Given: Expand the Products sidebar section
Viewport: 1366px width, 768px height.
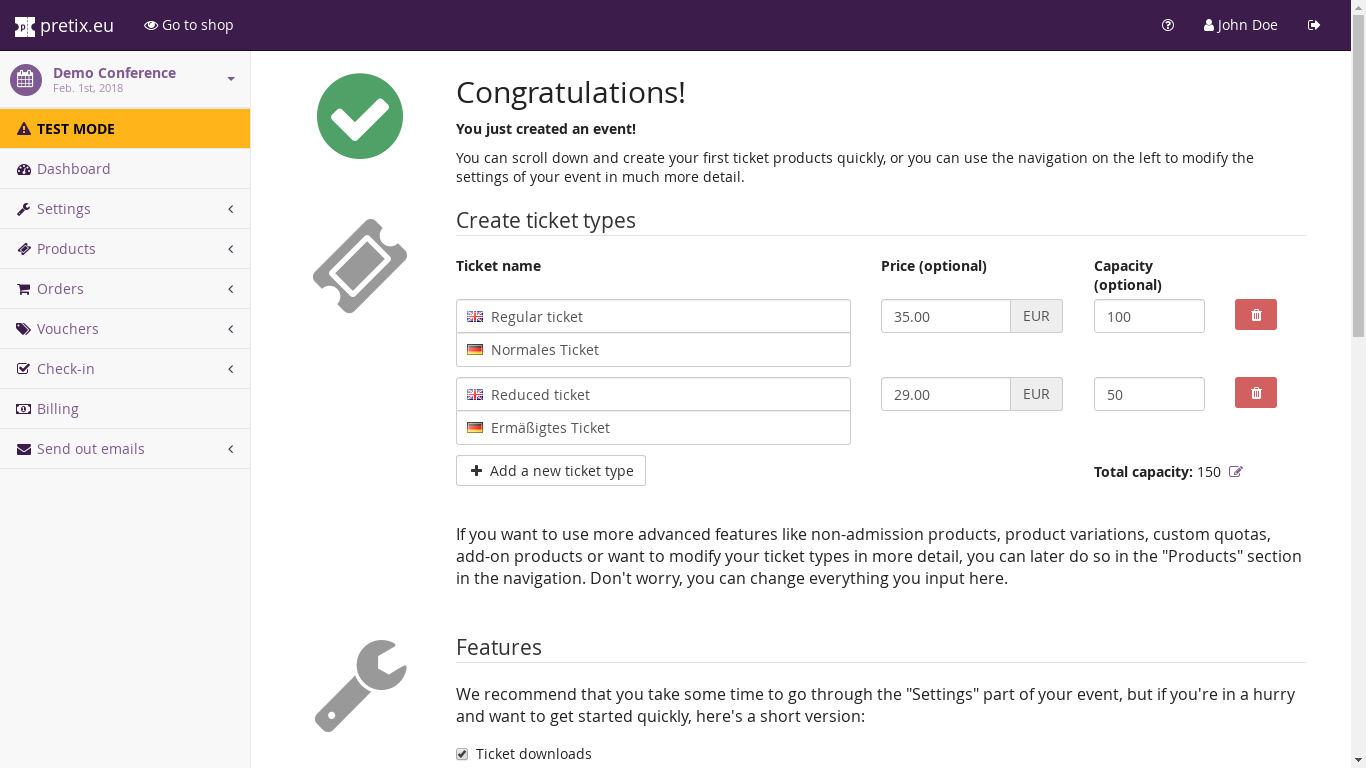Looking at the screenshot, I should [125, 249].
